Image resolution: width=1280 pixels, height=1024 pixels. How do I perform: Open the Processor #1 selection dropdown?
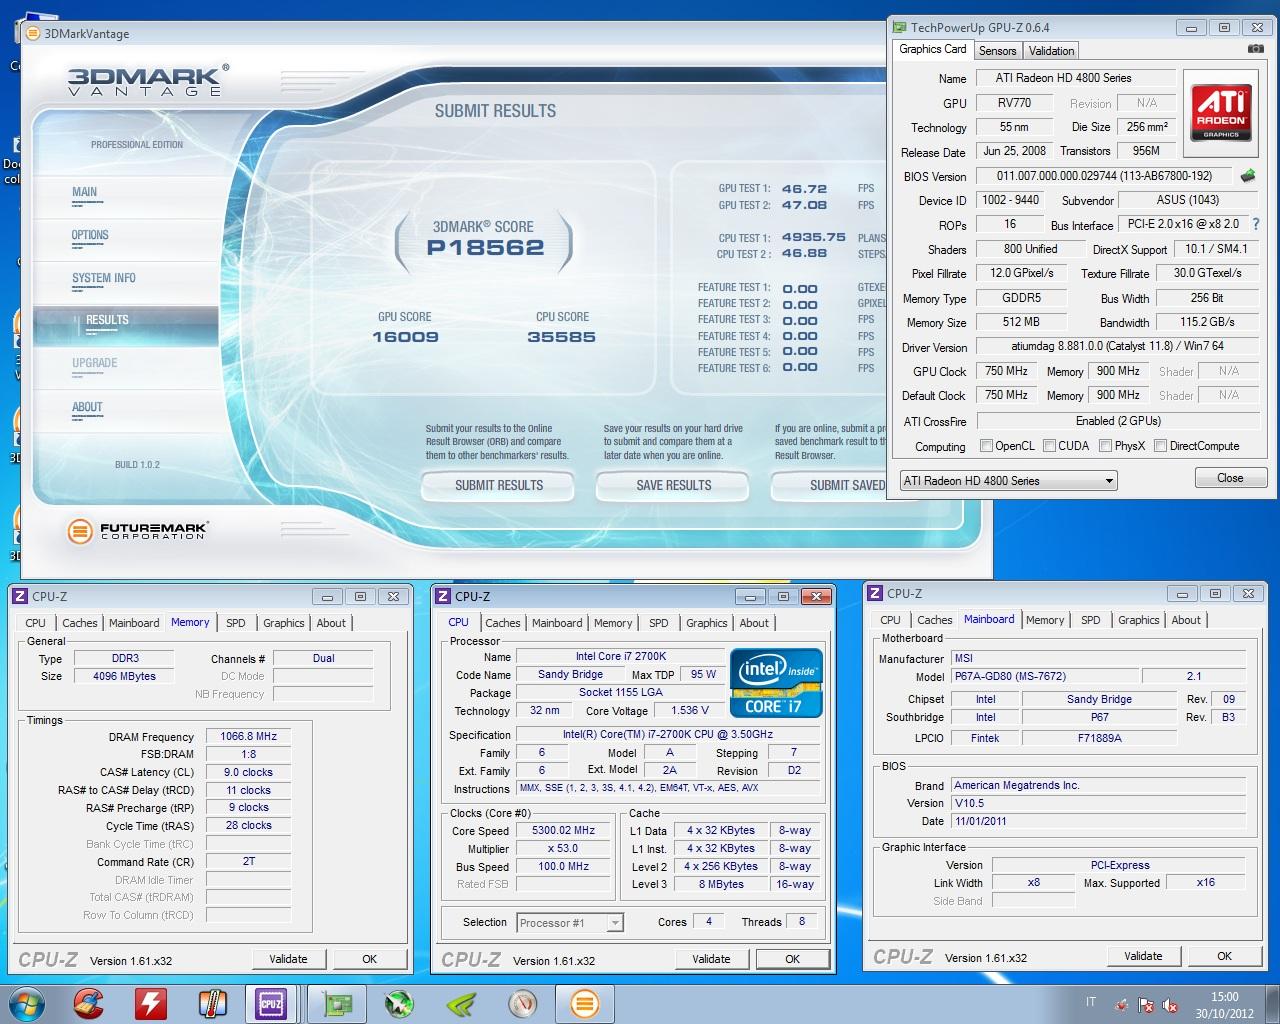click(570, 922)
